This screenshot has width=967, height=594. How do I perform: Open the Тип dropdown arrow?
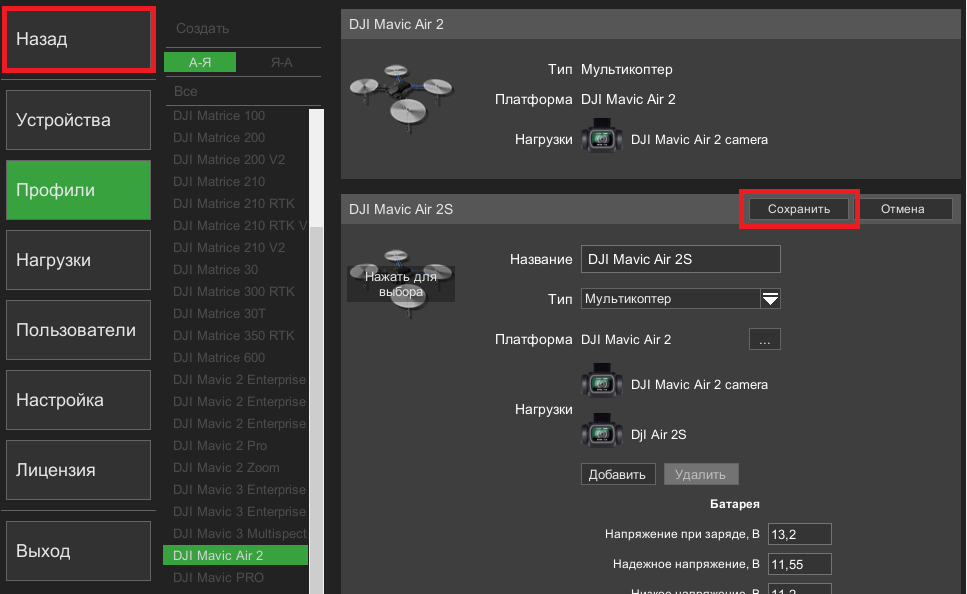[770, 299]
